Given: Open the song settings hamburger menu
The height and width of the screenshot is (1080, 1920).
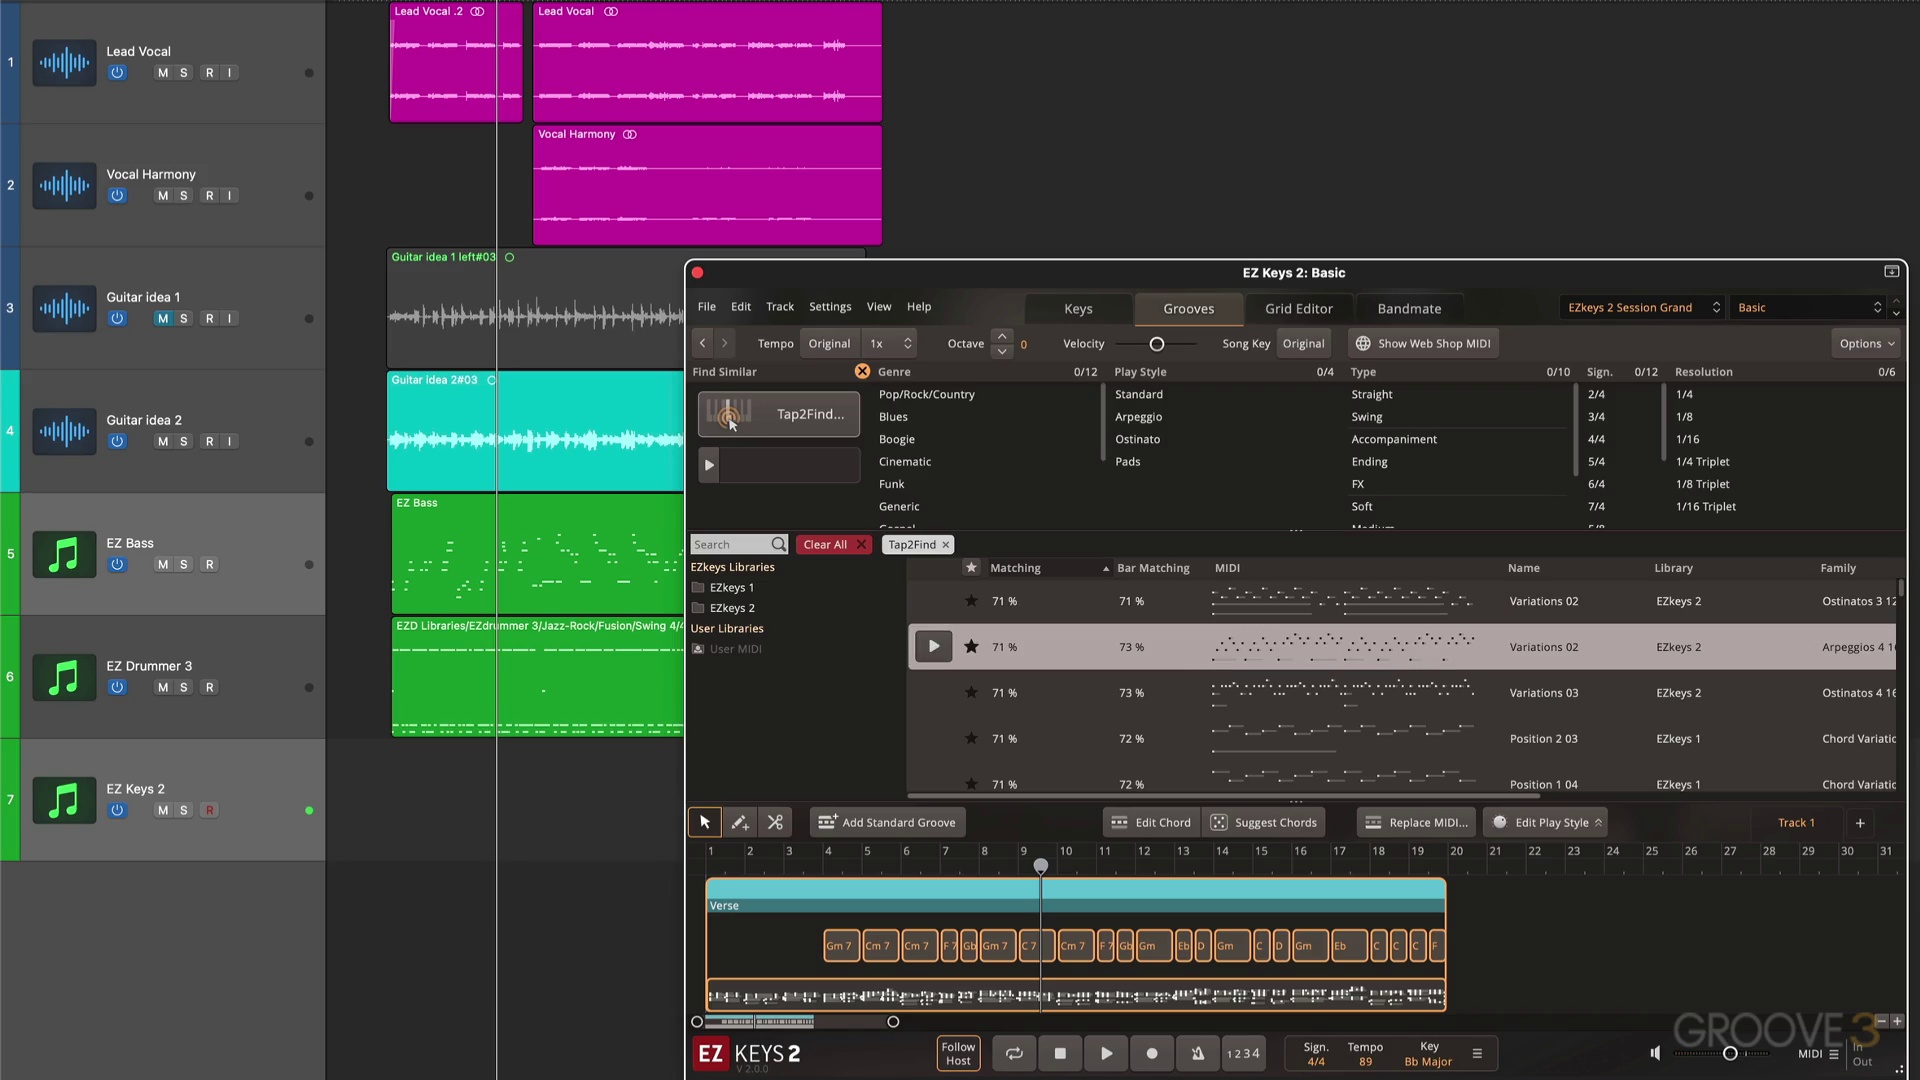Looking at the screenshot, I should coord(1477,1053).
